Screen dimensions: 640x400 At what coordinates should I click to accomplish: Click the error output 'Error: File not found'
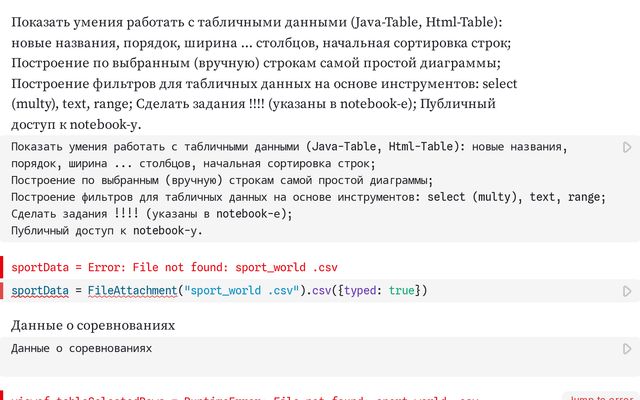click(x=158, y=267)
